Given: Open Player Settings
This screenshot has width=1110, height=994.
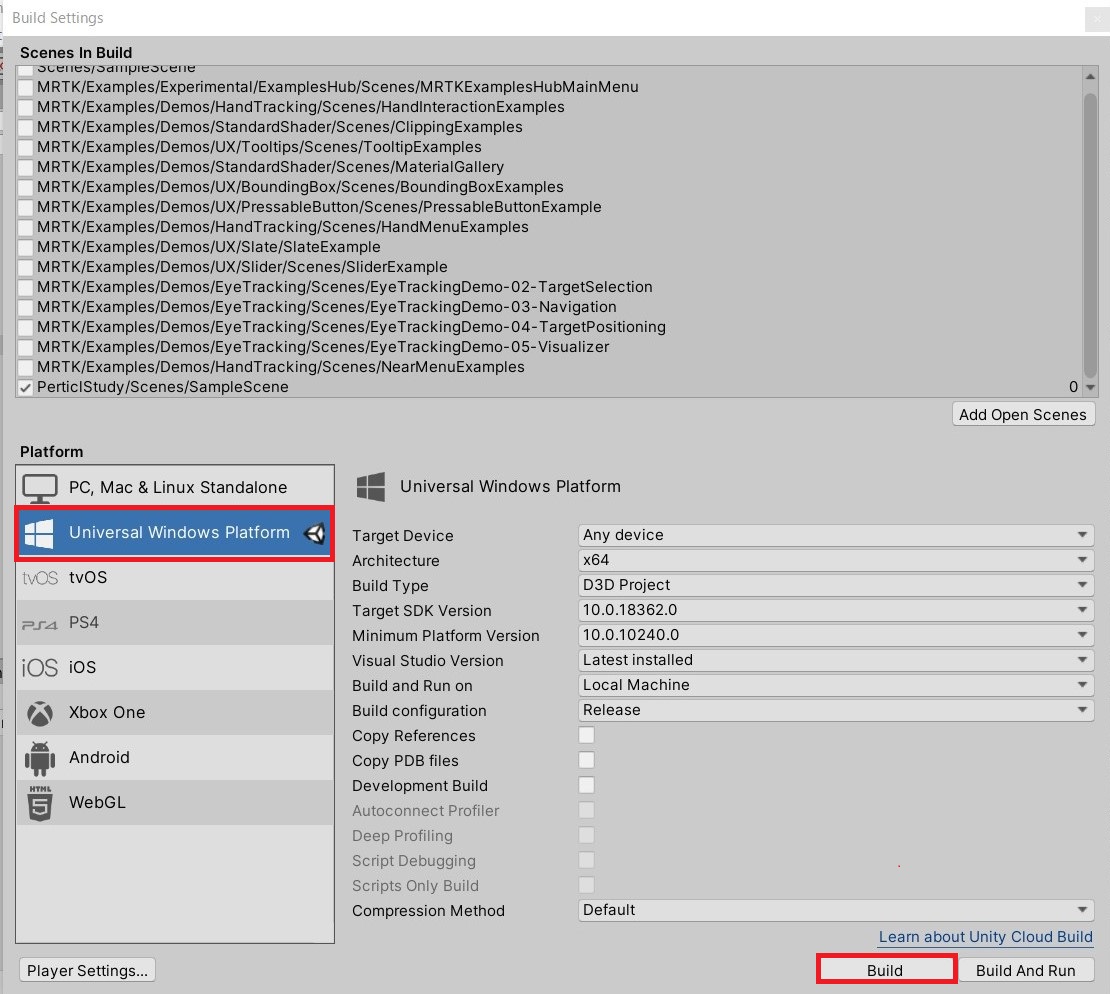Looking at the screenshot, I should [x=87, y=970].
